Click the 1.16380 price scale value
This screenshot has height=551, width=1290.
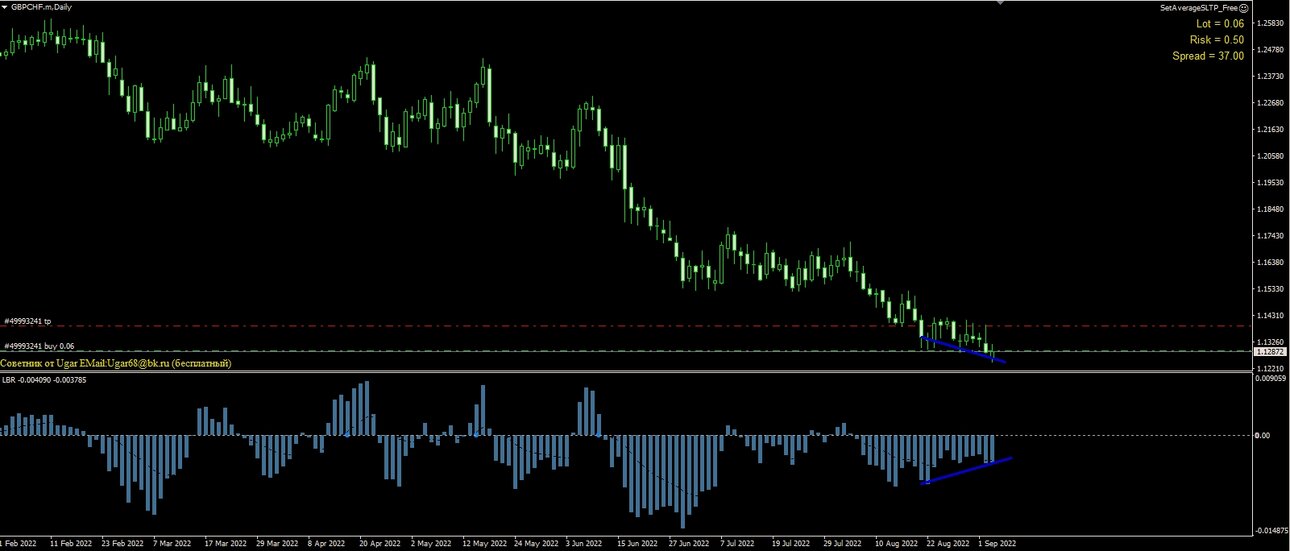(x=1272, y=262)
